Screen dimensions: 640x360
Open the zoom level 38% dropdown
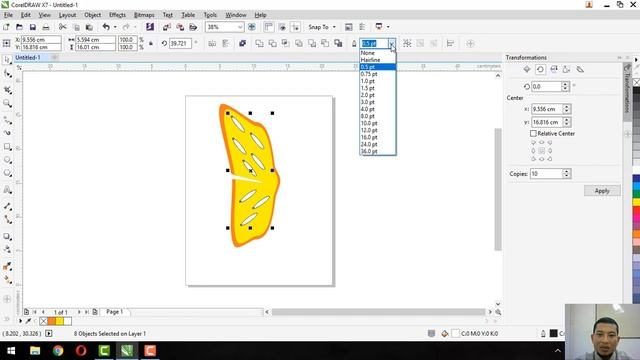click(x=240, y=27)
